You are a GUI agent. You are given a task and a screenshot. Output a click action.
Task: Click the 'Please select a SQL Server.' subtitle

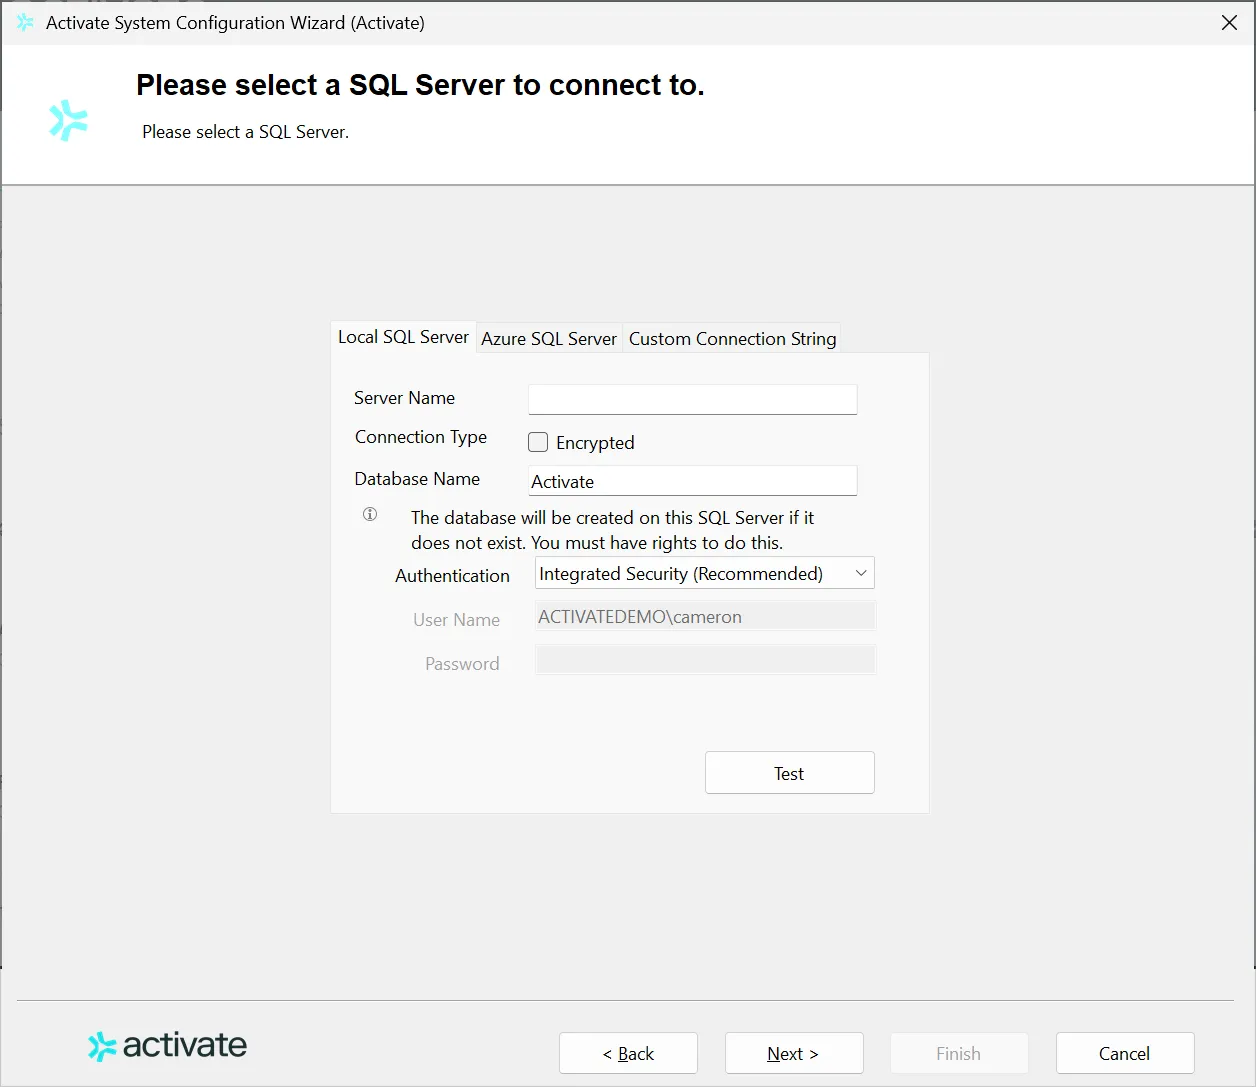tap(245, 132)
